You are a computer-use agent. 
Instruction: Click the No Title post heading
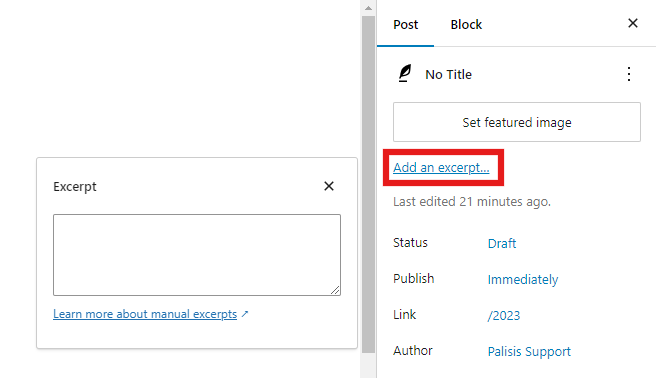pos(448,74)
